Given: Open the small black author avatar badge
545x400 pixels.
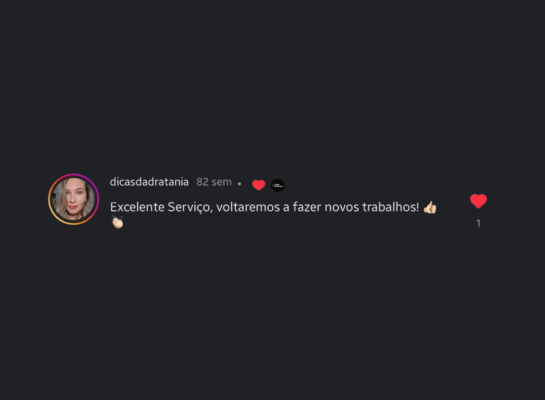Looking at the screenshot, I should (278, 185).
